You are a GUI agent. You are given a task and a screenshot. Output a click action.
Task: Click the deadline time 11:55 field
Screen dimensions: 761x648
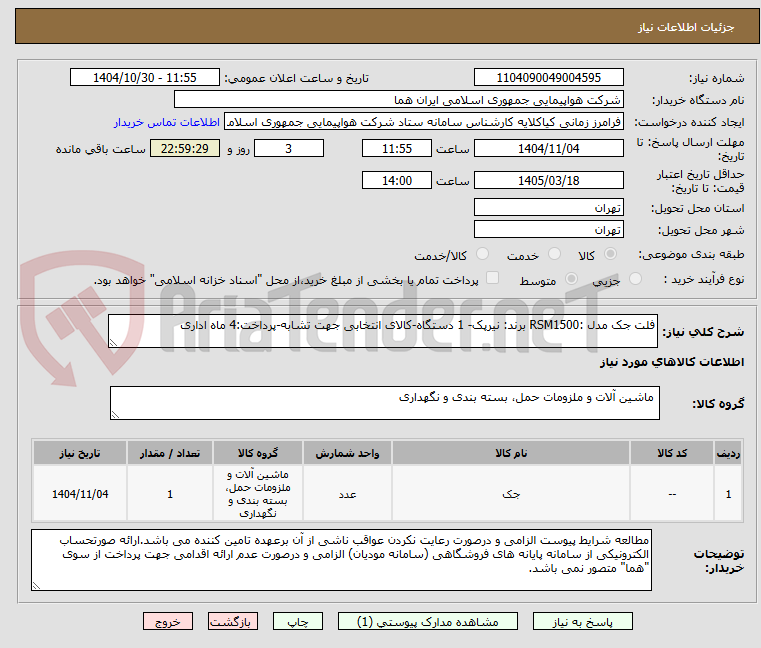click(x=397, y=149)
